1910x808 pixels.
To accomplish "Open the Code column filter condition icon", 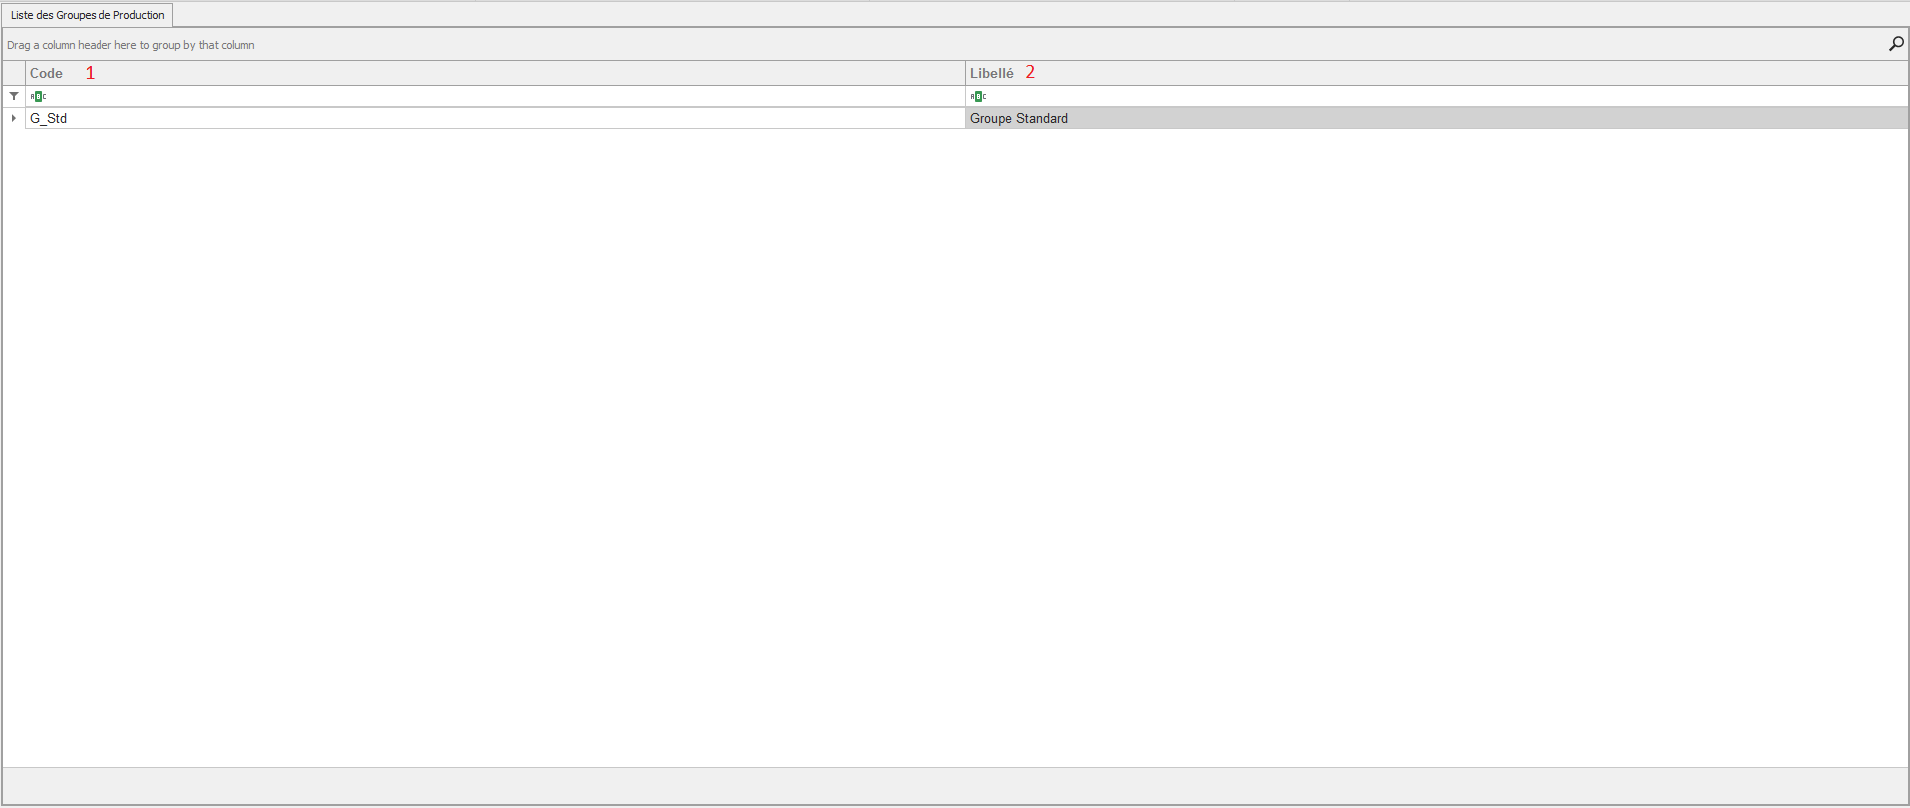I will coord(38,96).
